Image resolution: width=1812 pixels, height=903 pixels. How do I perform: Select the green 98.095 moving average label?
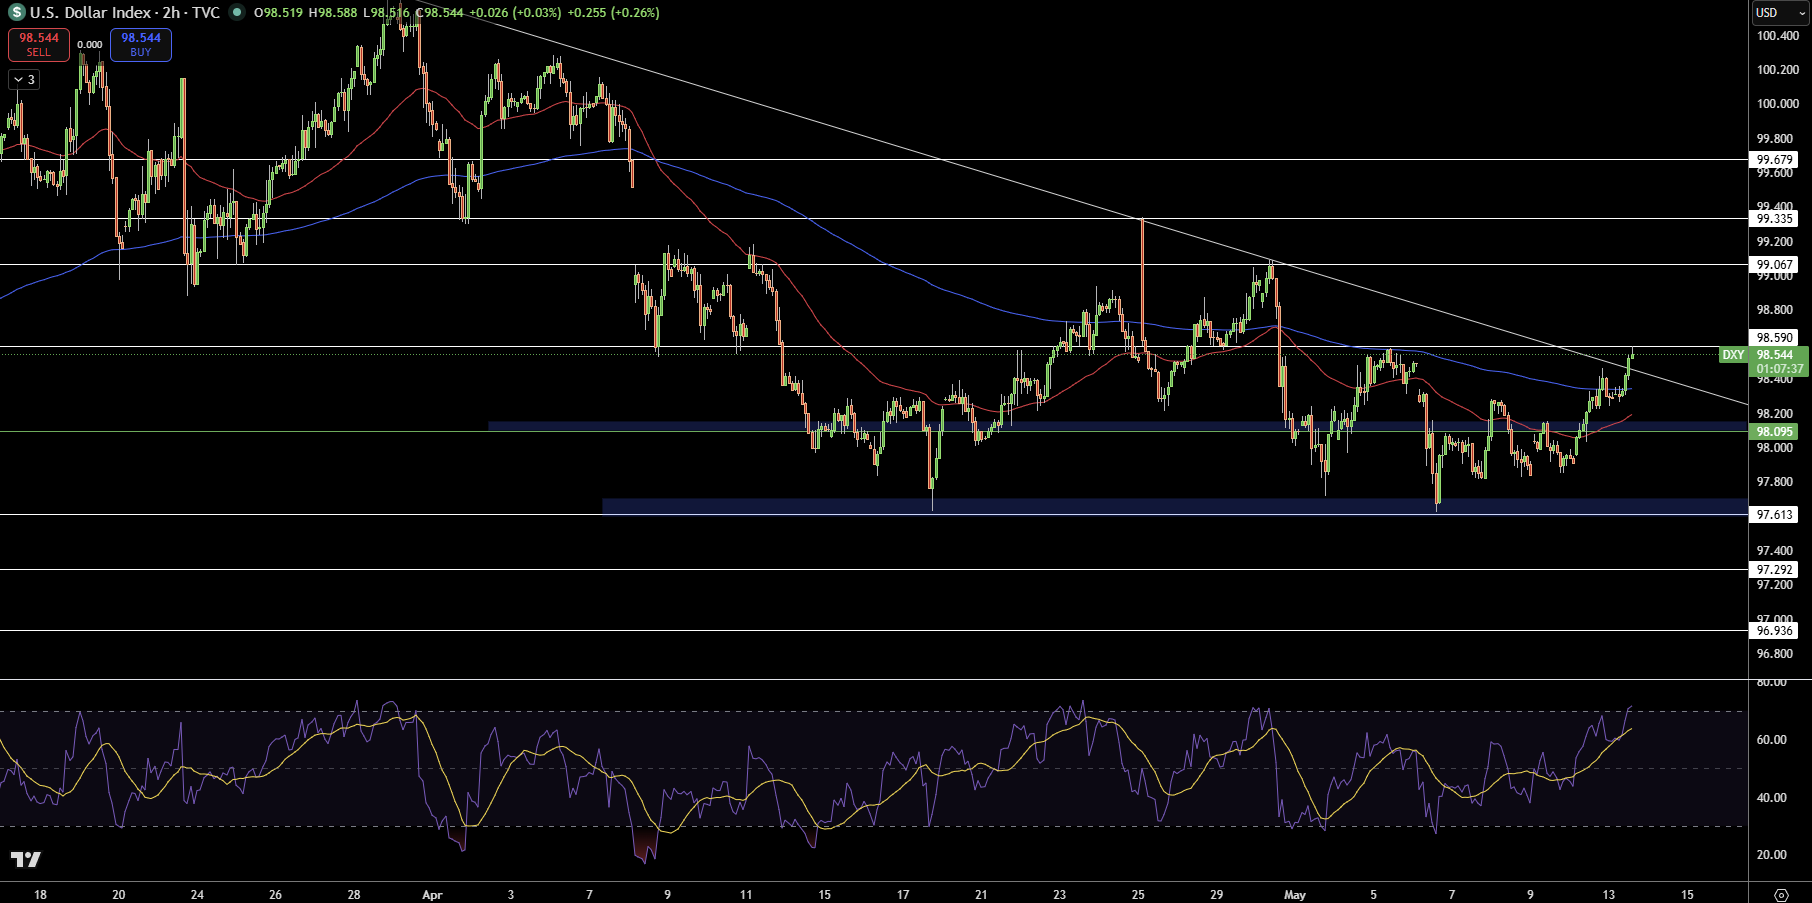[x=1775, y=432]
